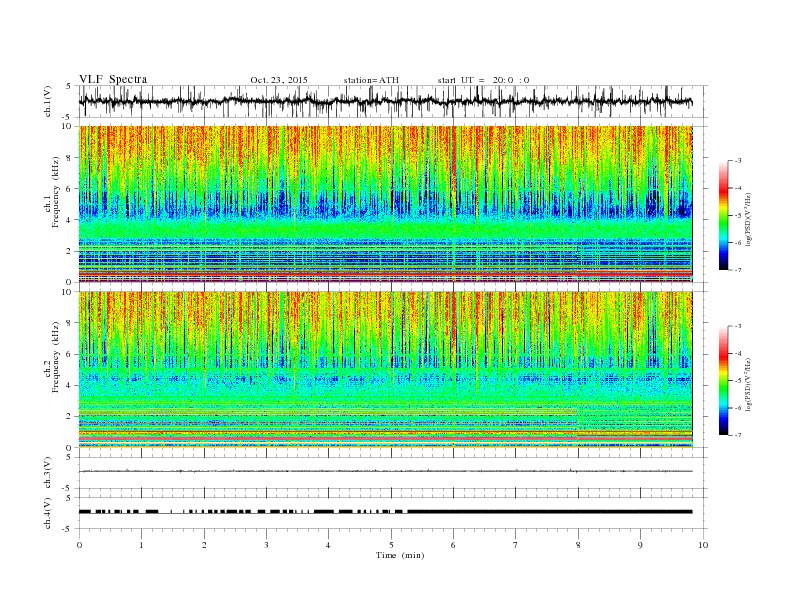Click the "station=ATH" header label
The width and height of the screenshot is (792, 612).
point(371,80)
